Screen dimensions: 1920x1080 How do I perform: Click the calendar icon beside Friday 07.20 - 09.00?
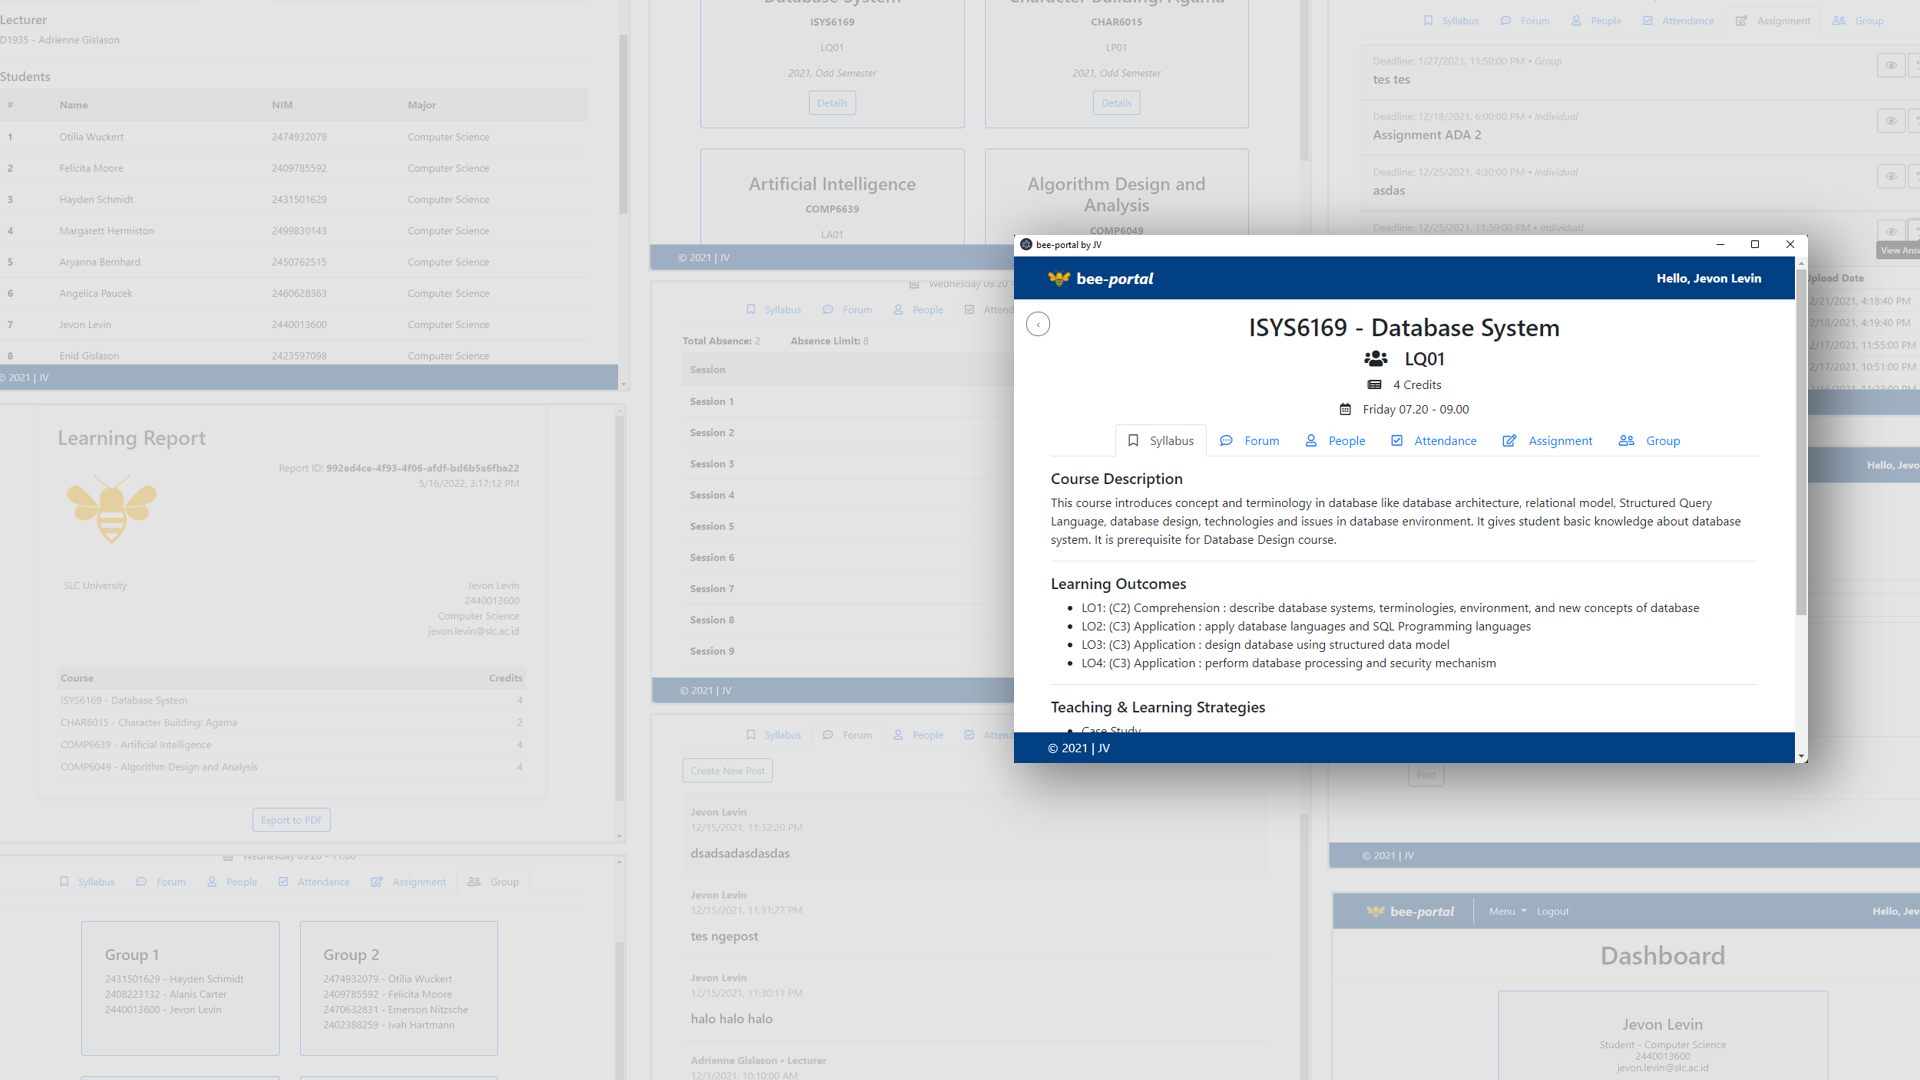point(1345,409)
